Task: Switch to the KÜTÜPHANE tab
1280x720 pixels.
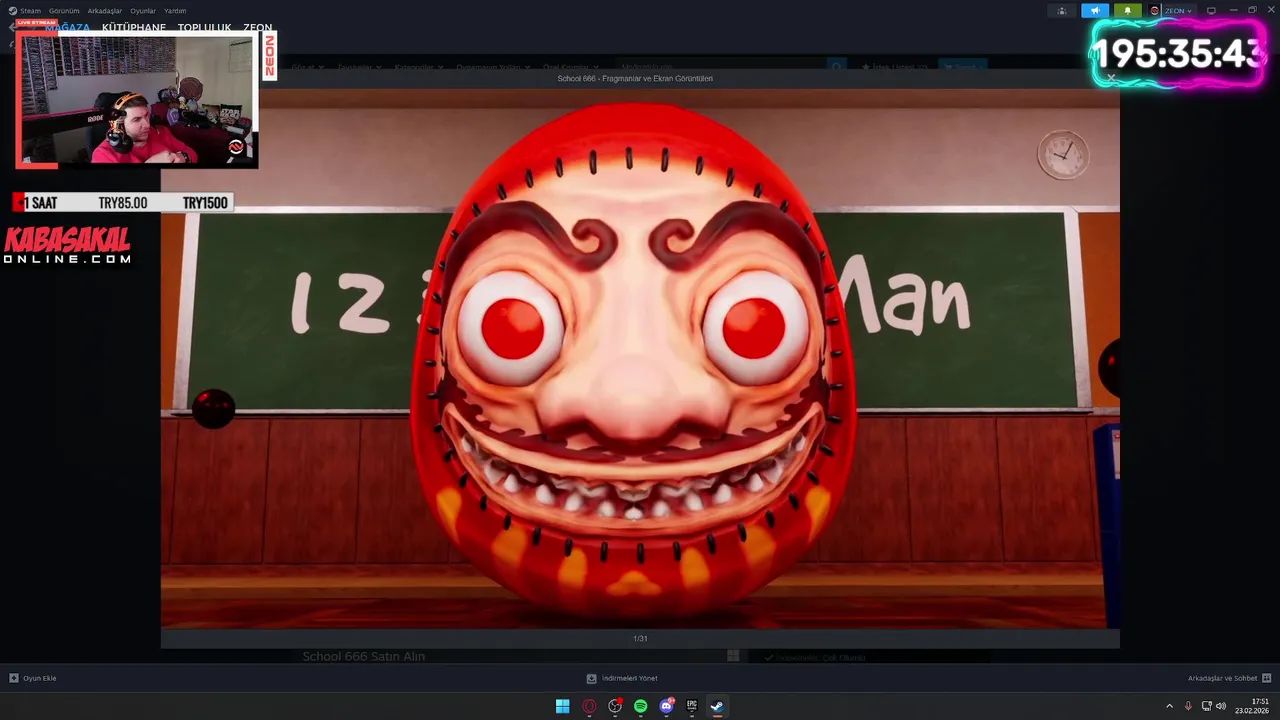Action: [x=134, y=28]
